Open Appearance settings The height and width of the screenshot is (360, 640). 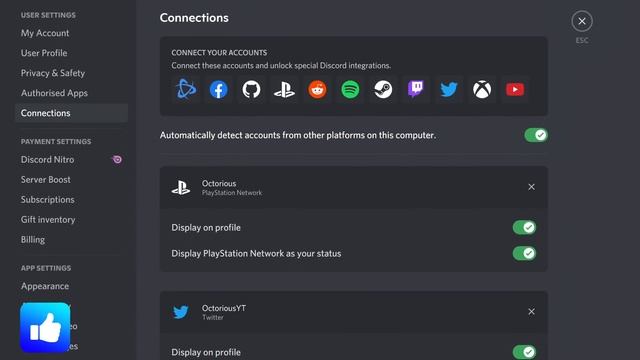click(71, 286)
